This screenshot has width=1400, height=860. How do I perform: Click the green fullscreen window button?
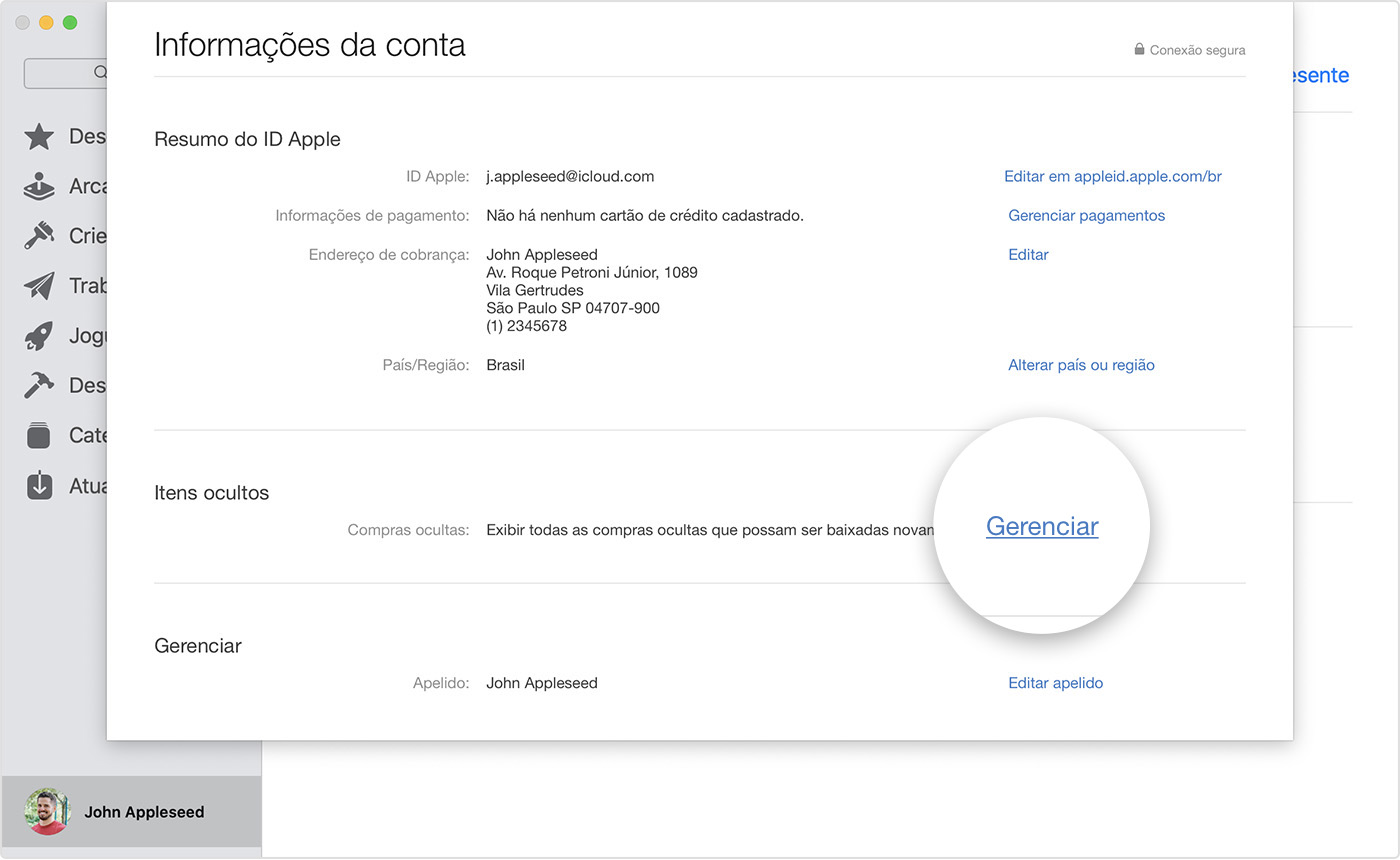click(70, 22)
